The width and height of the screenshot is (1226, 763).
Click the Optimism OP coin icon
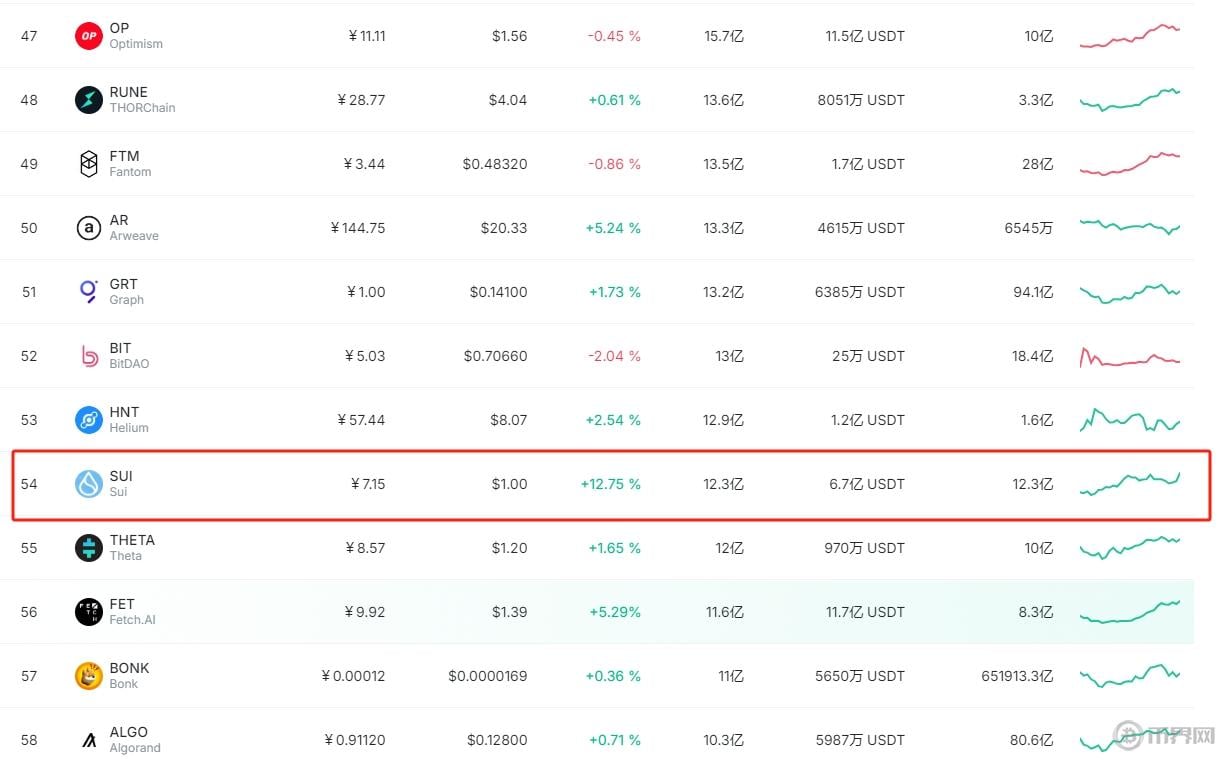coord(89,36)
